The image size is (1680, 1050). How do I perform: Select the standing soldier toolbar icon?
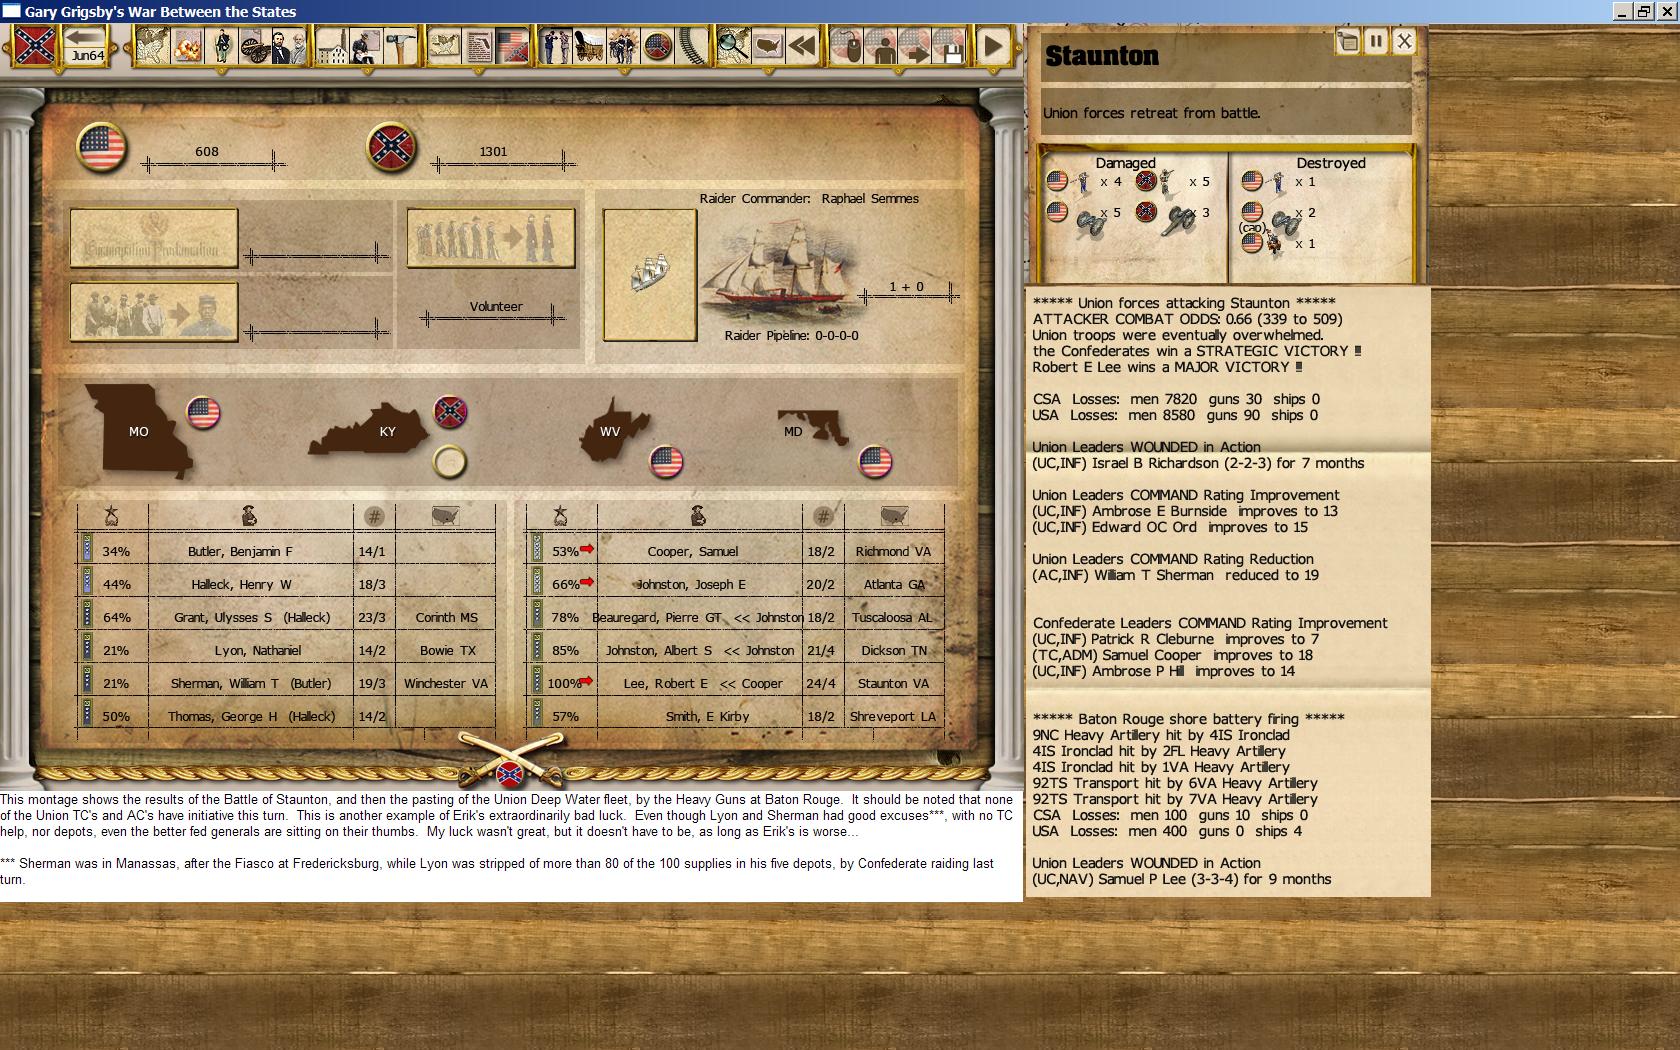point(222,46)
